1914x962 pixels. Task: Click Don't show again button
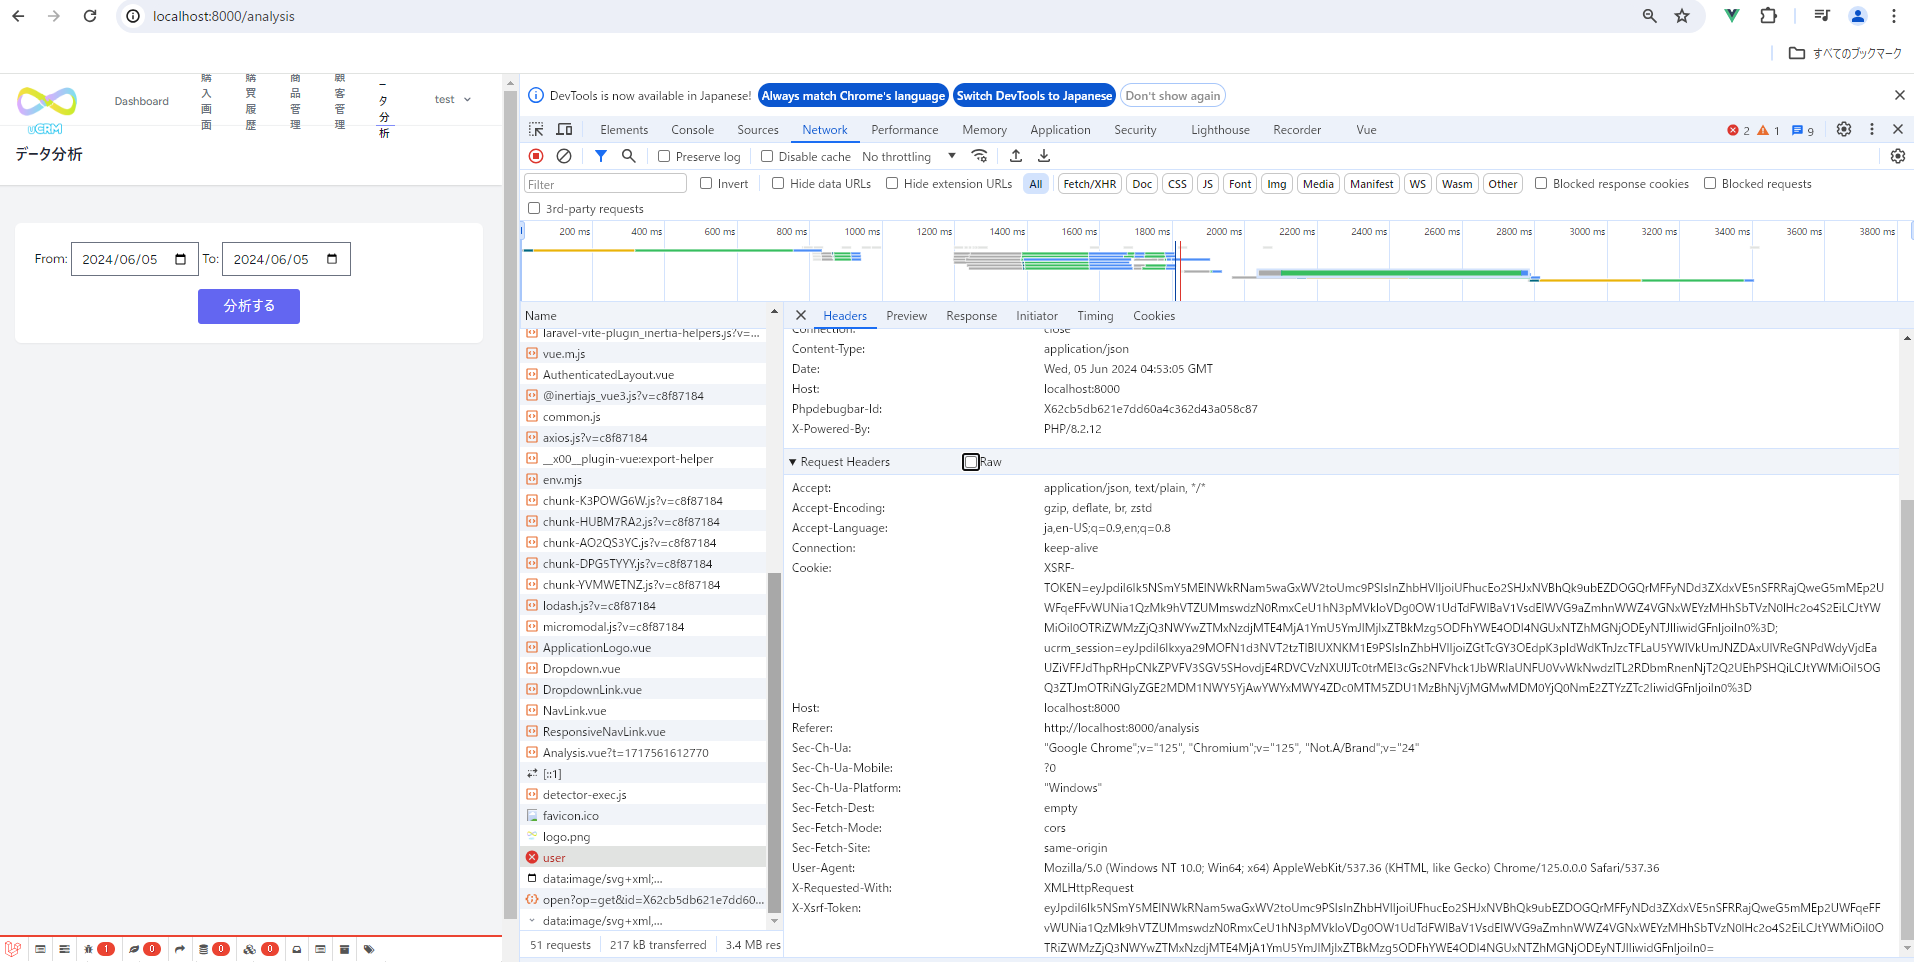coord(1173,96)
